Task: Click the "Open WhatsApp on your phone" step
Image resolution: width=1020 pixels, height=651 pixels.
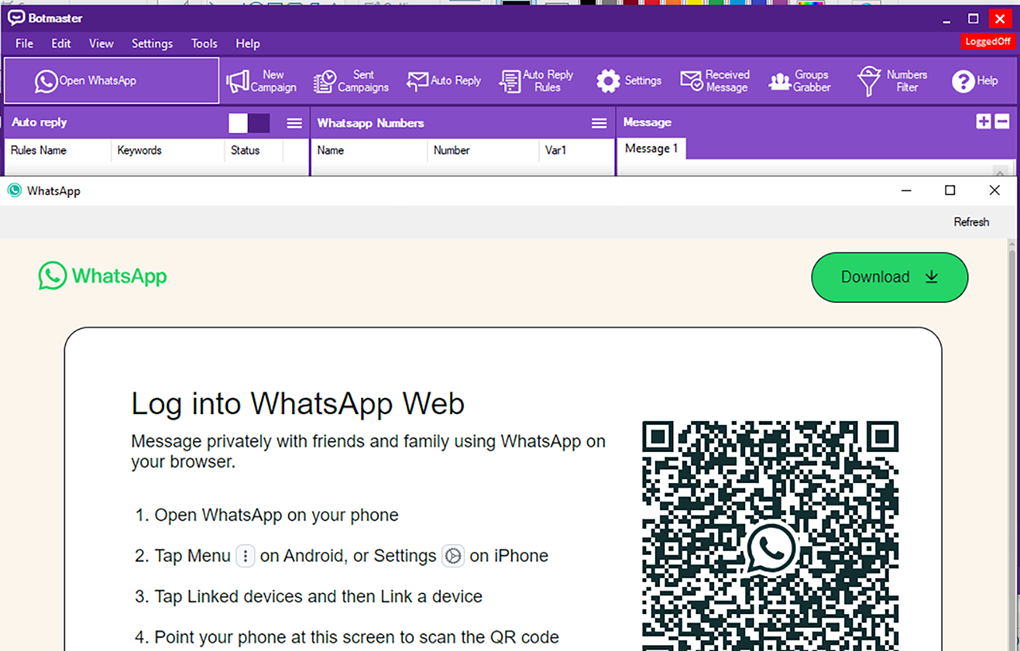Action: click(x=276, y=515)
